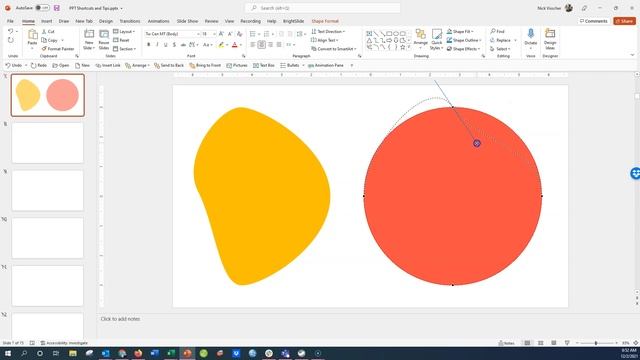Image resolution: width=640 pixels, height=360 pixels.
Task: Switch to the Design tab
Action: (x=106, y=21)
